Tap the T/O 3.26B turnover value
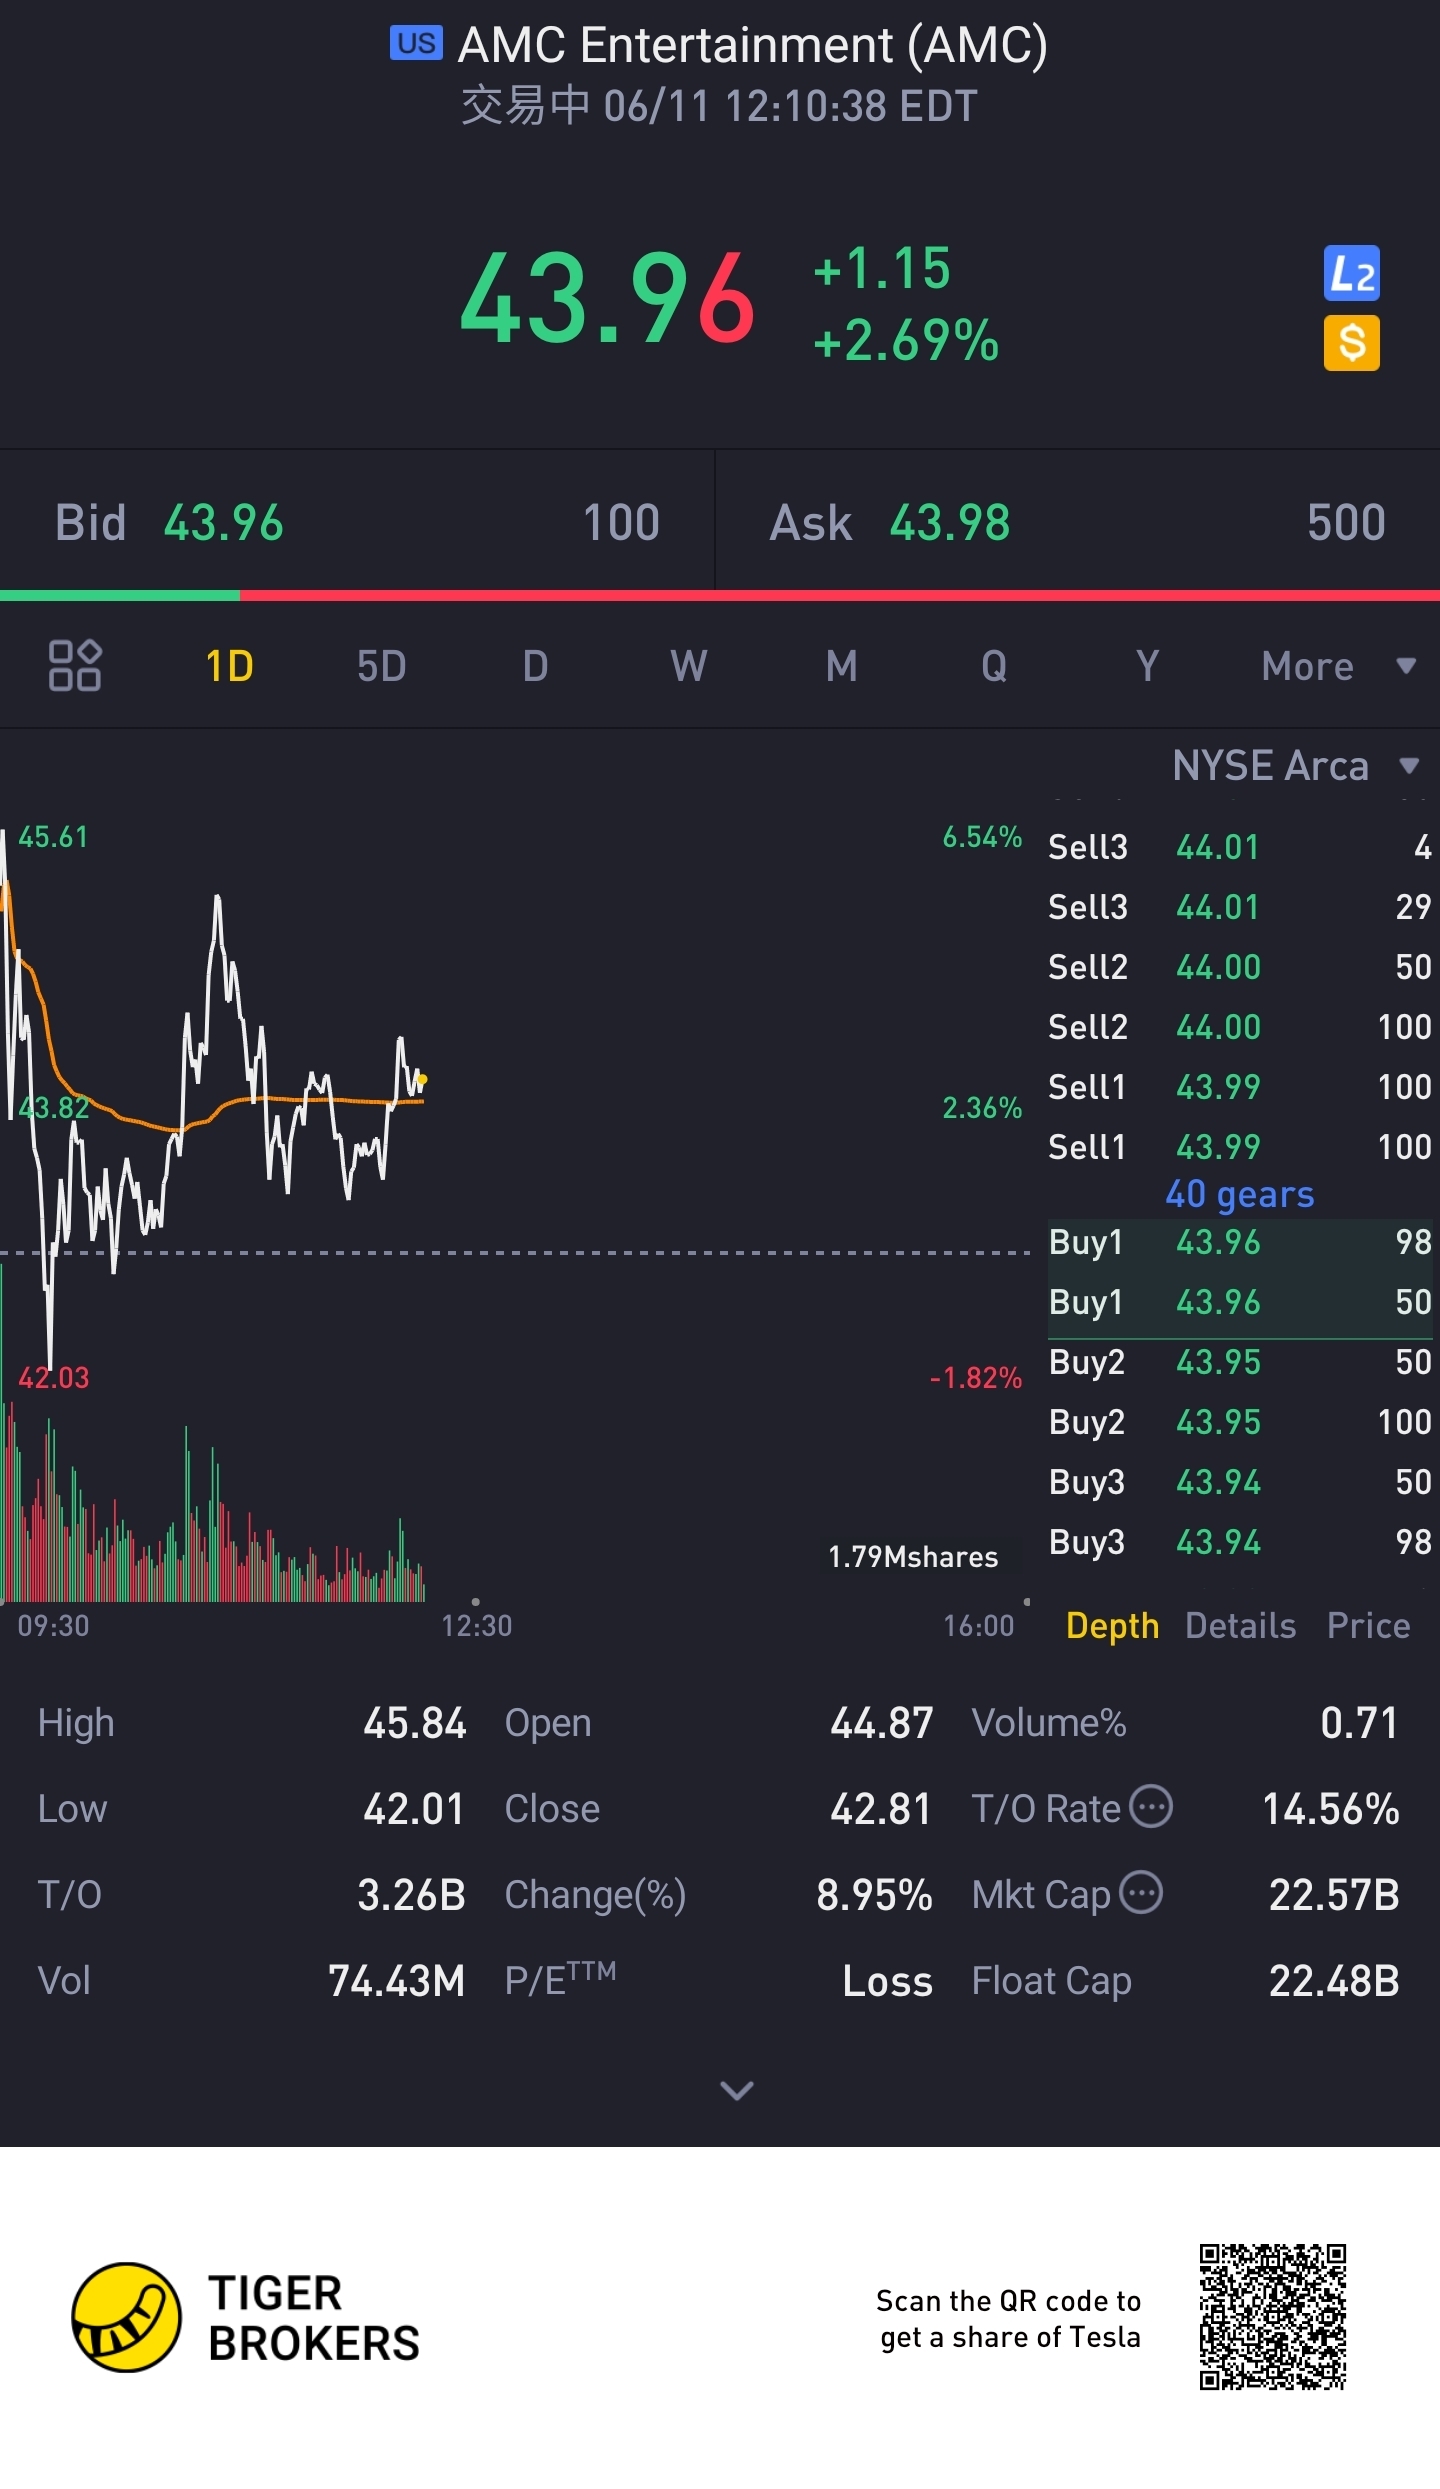The image size is (1440, 2489). [x=411, y=1895]
